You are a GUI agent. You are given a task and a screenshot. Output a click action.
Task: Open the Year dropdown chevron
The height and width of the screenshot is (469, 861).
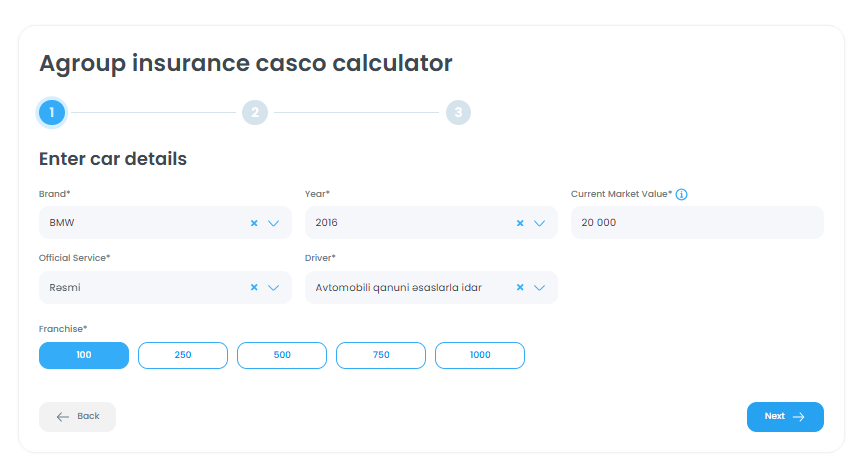click(x=539, y=223)
